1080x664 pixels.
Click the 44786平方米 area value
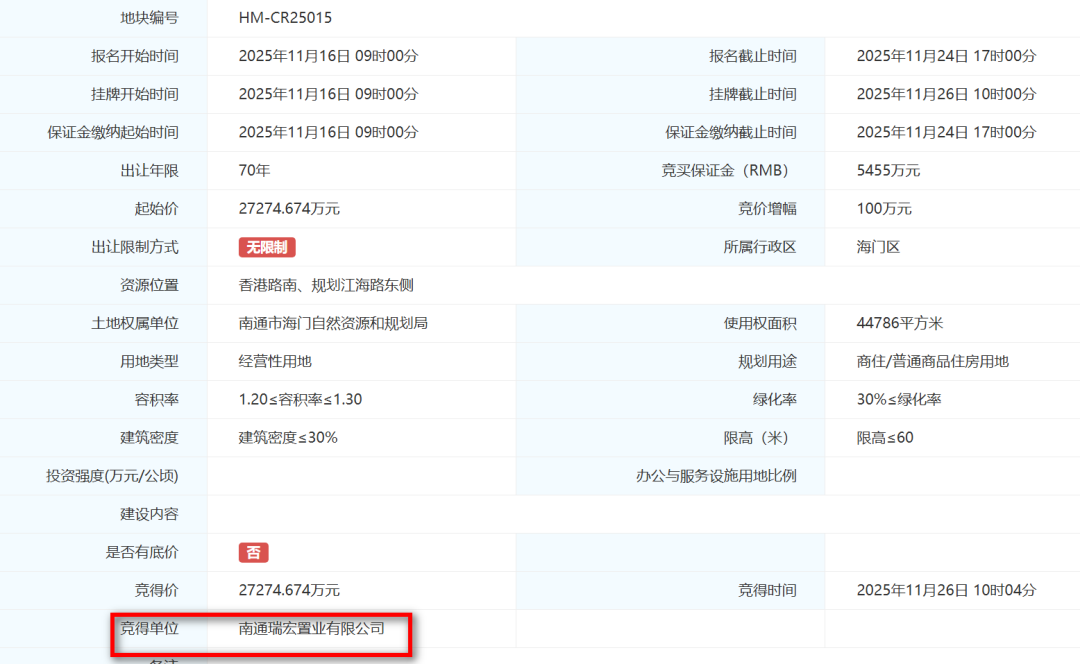pyautogui.click(x=900, y=323)
